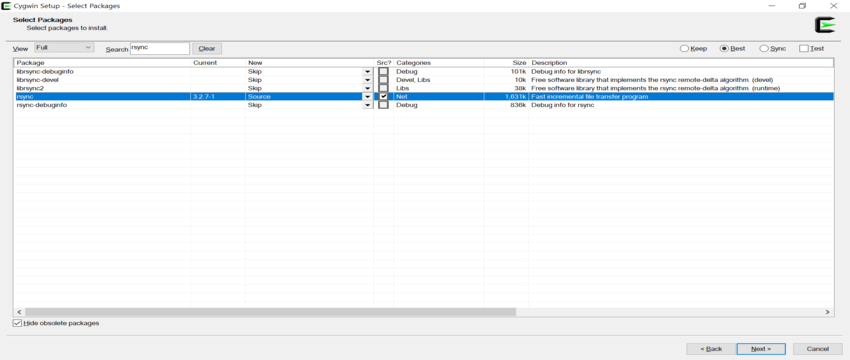Click the Categories column header
The height and width of the screenshot is (360, 850).
439,63
